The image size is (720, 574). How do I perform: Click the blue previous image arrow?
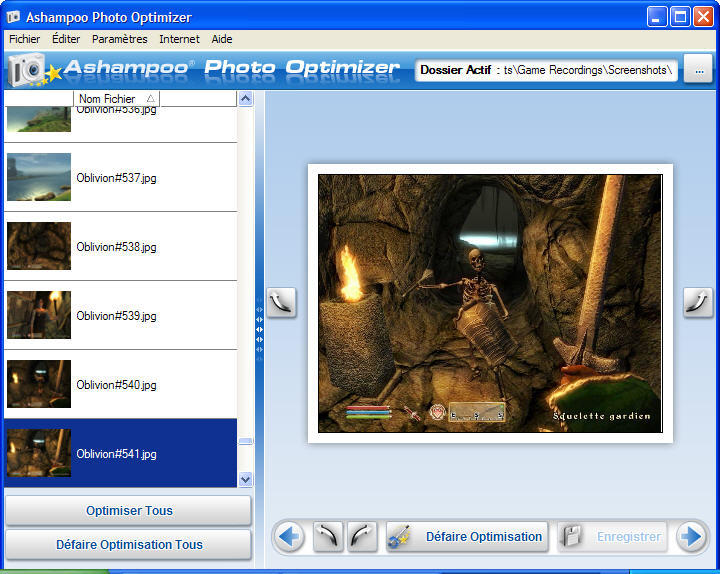coord(289,537)
